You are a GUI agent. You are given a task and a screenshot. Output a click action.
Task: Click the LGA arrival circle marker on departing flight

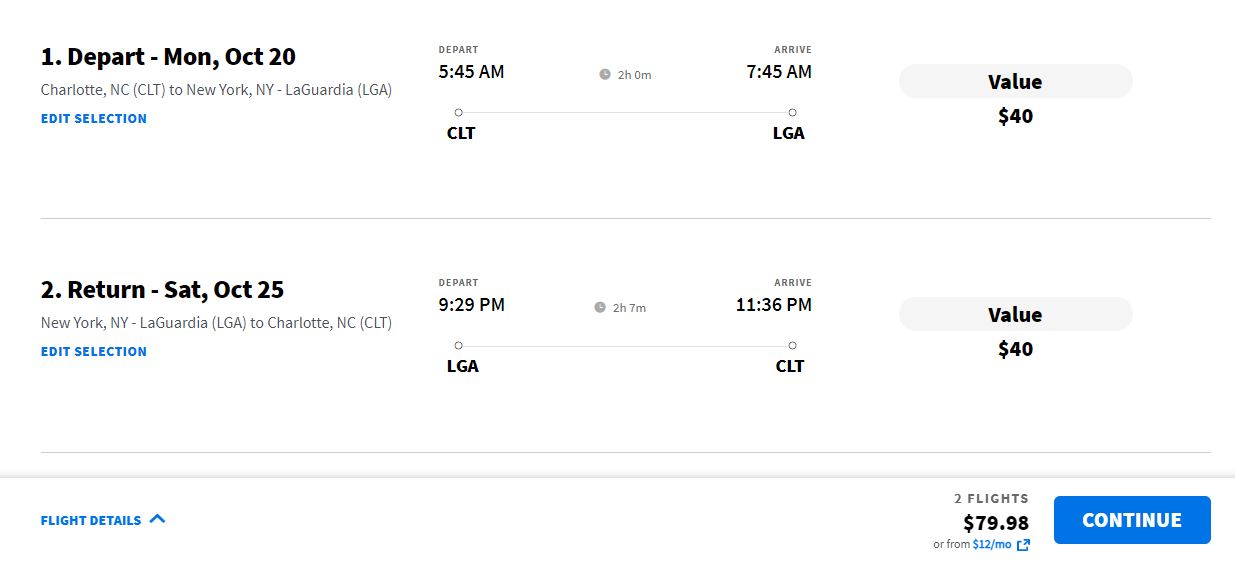[x=792, y=112]
